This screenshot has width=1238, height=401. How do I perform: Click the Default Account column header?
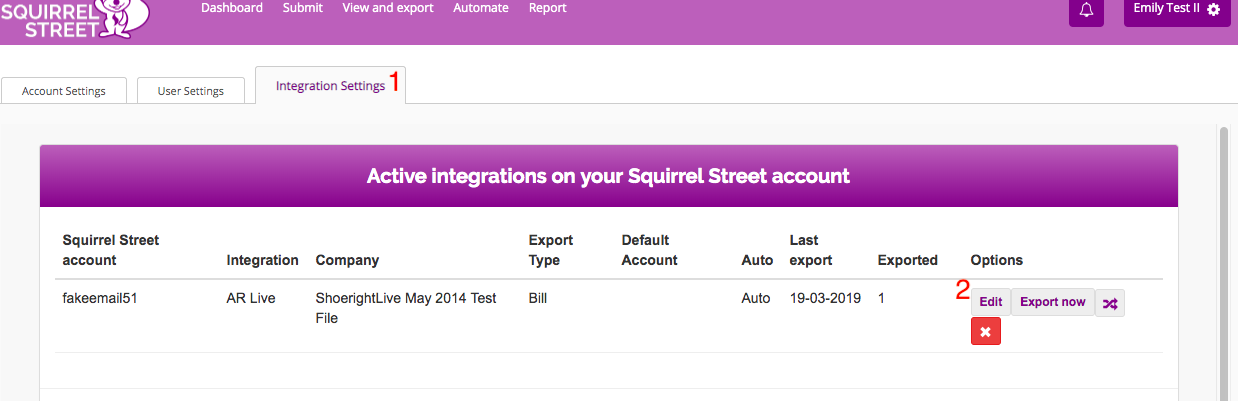click(649, 250)
